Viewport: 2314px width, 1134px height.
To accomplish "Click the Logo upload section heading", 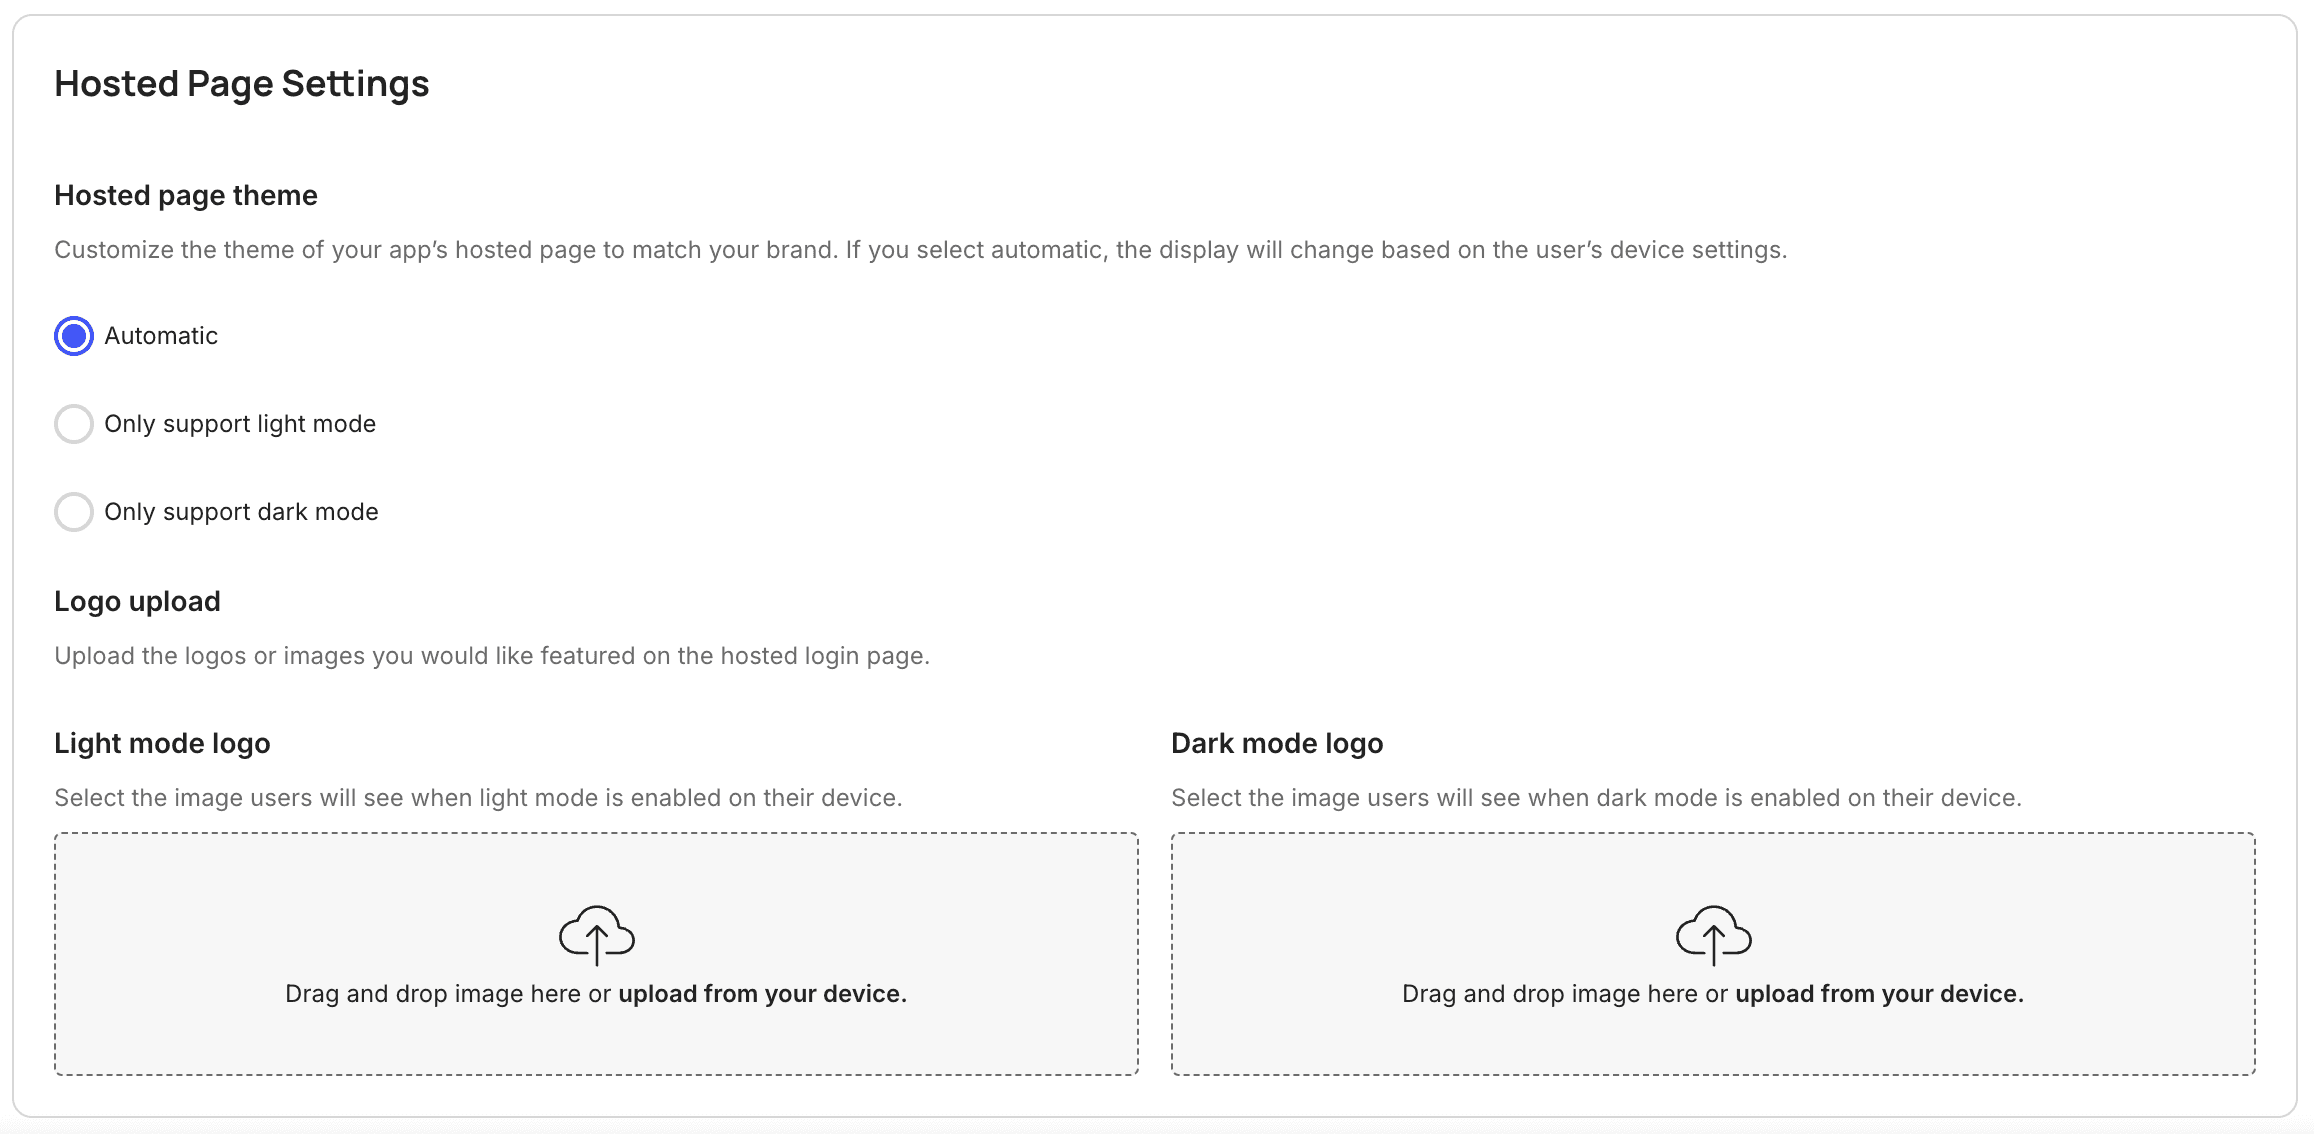I will point(137,601).
